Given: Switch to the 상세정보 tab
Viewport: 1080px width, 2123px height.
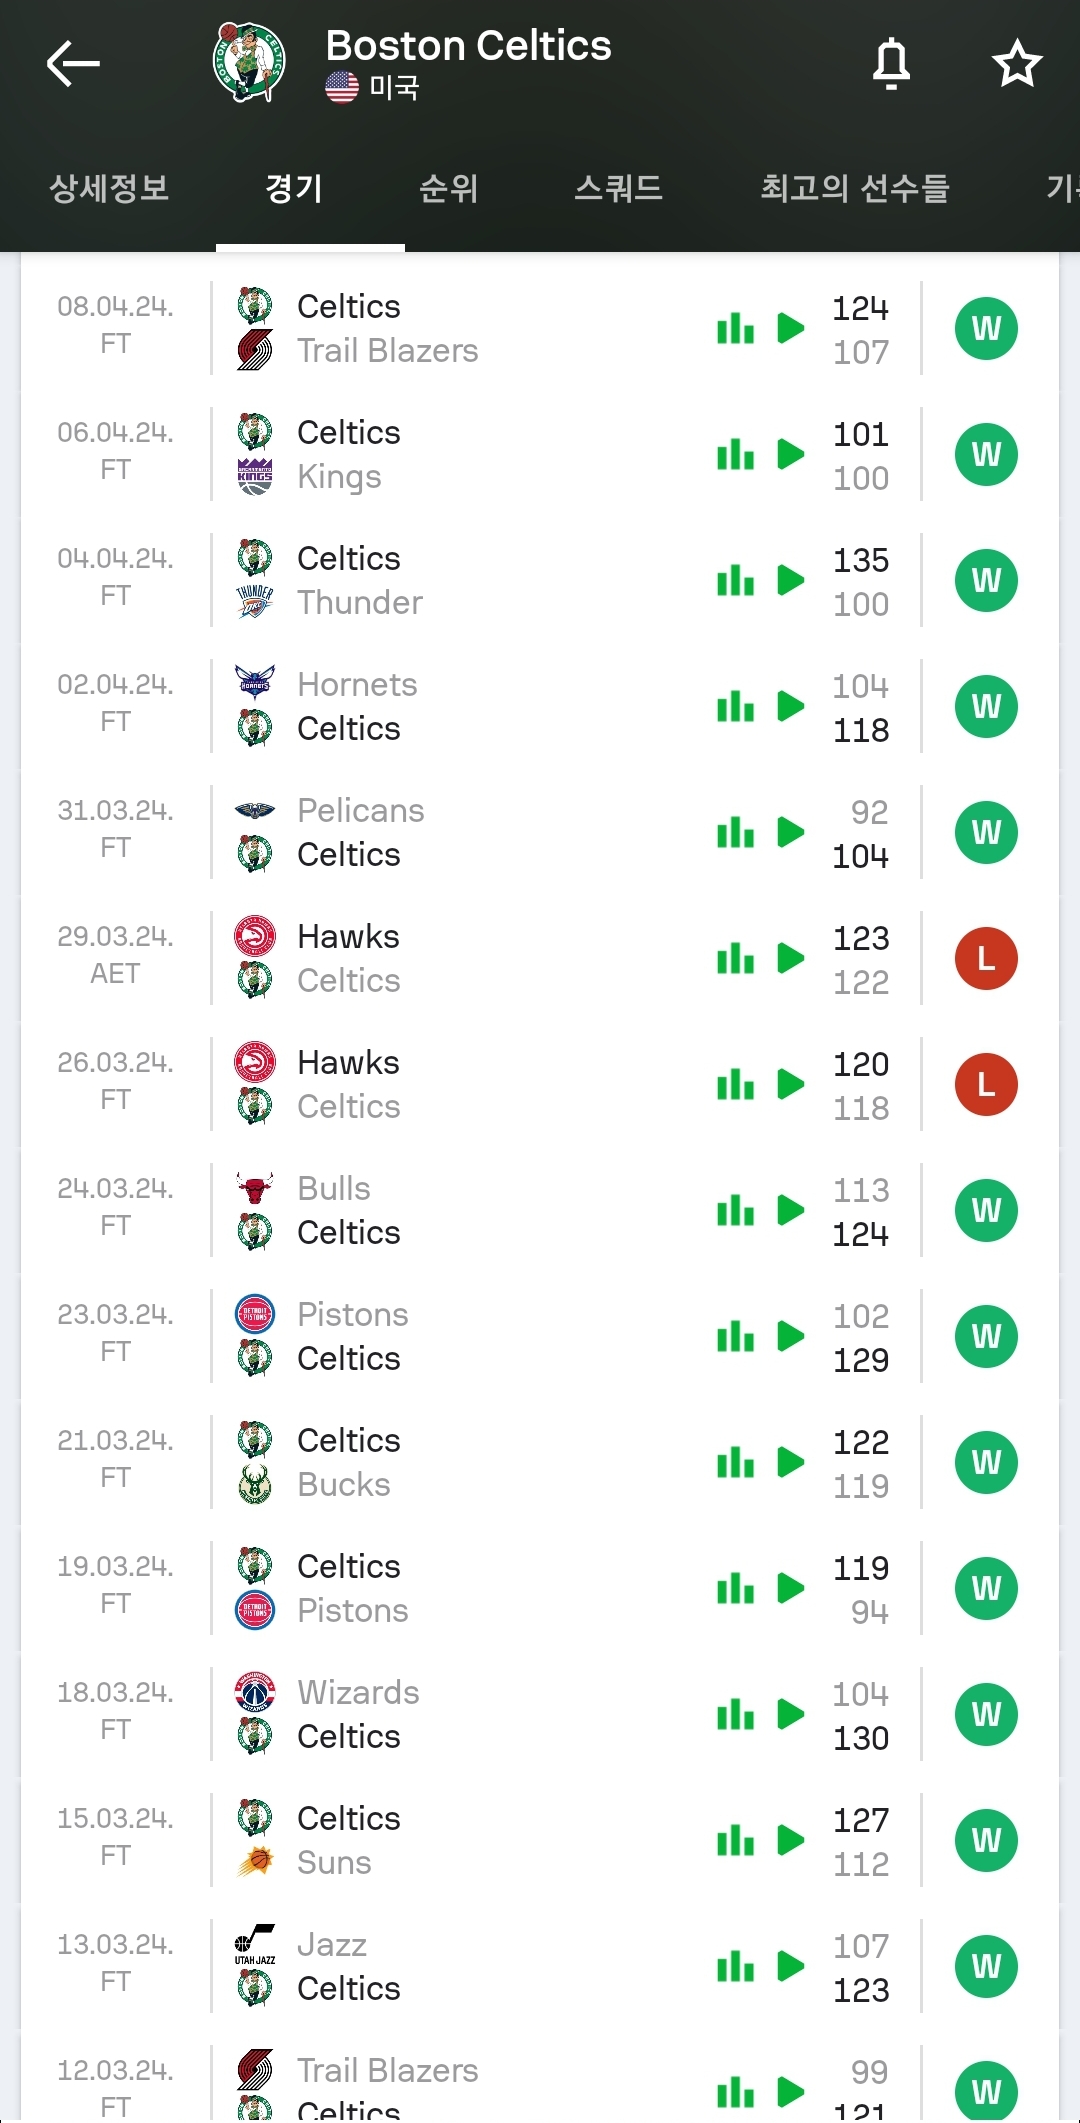Looking at the screenshot, I should [x=109, y=188].
